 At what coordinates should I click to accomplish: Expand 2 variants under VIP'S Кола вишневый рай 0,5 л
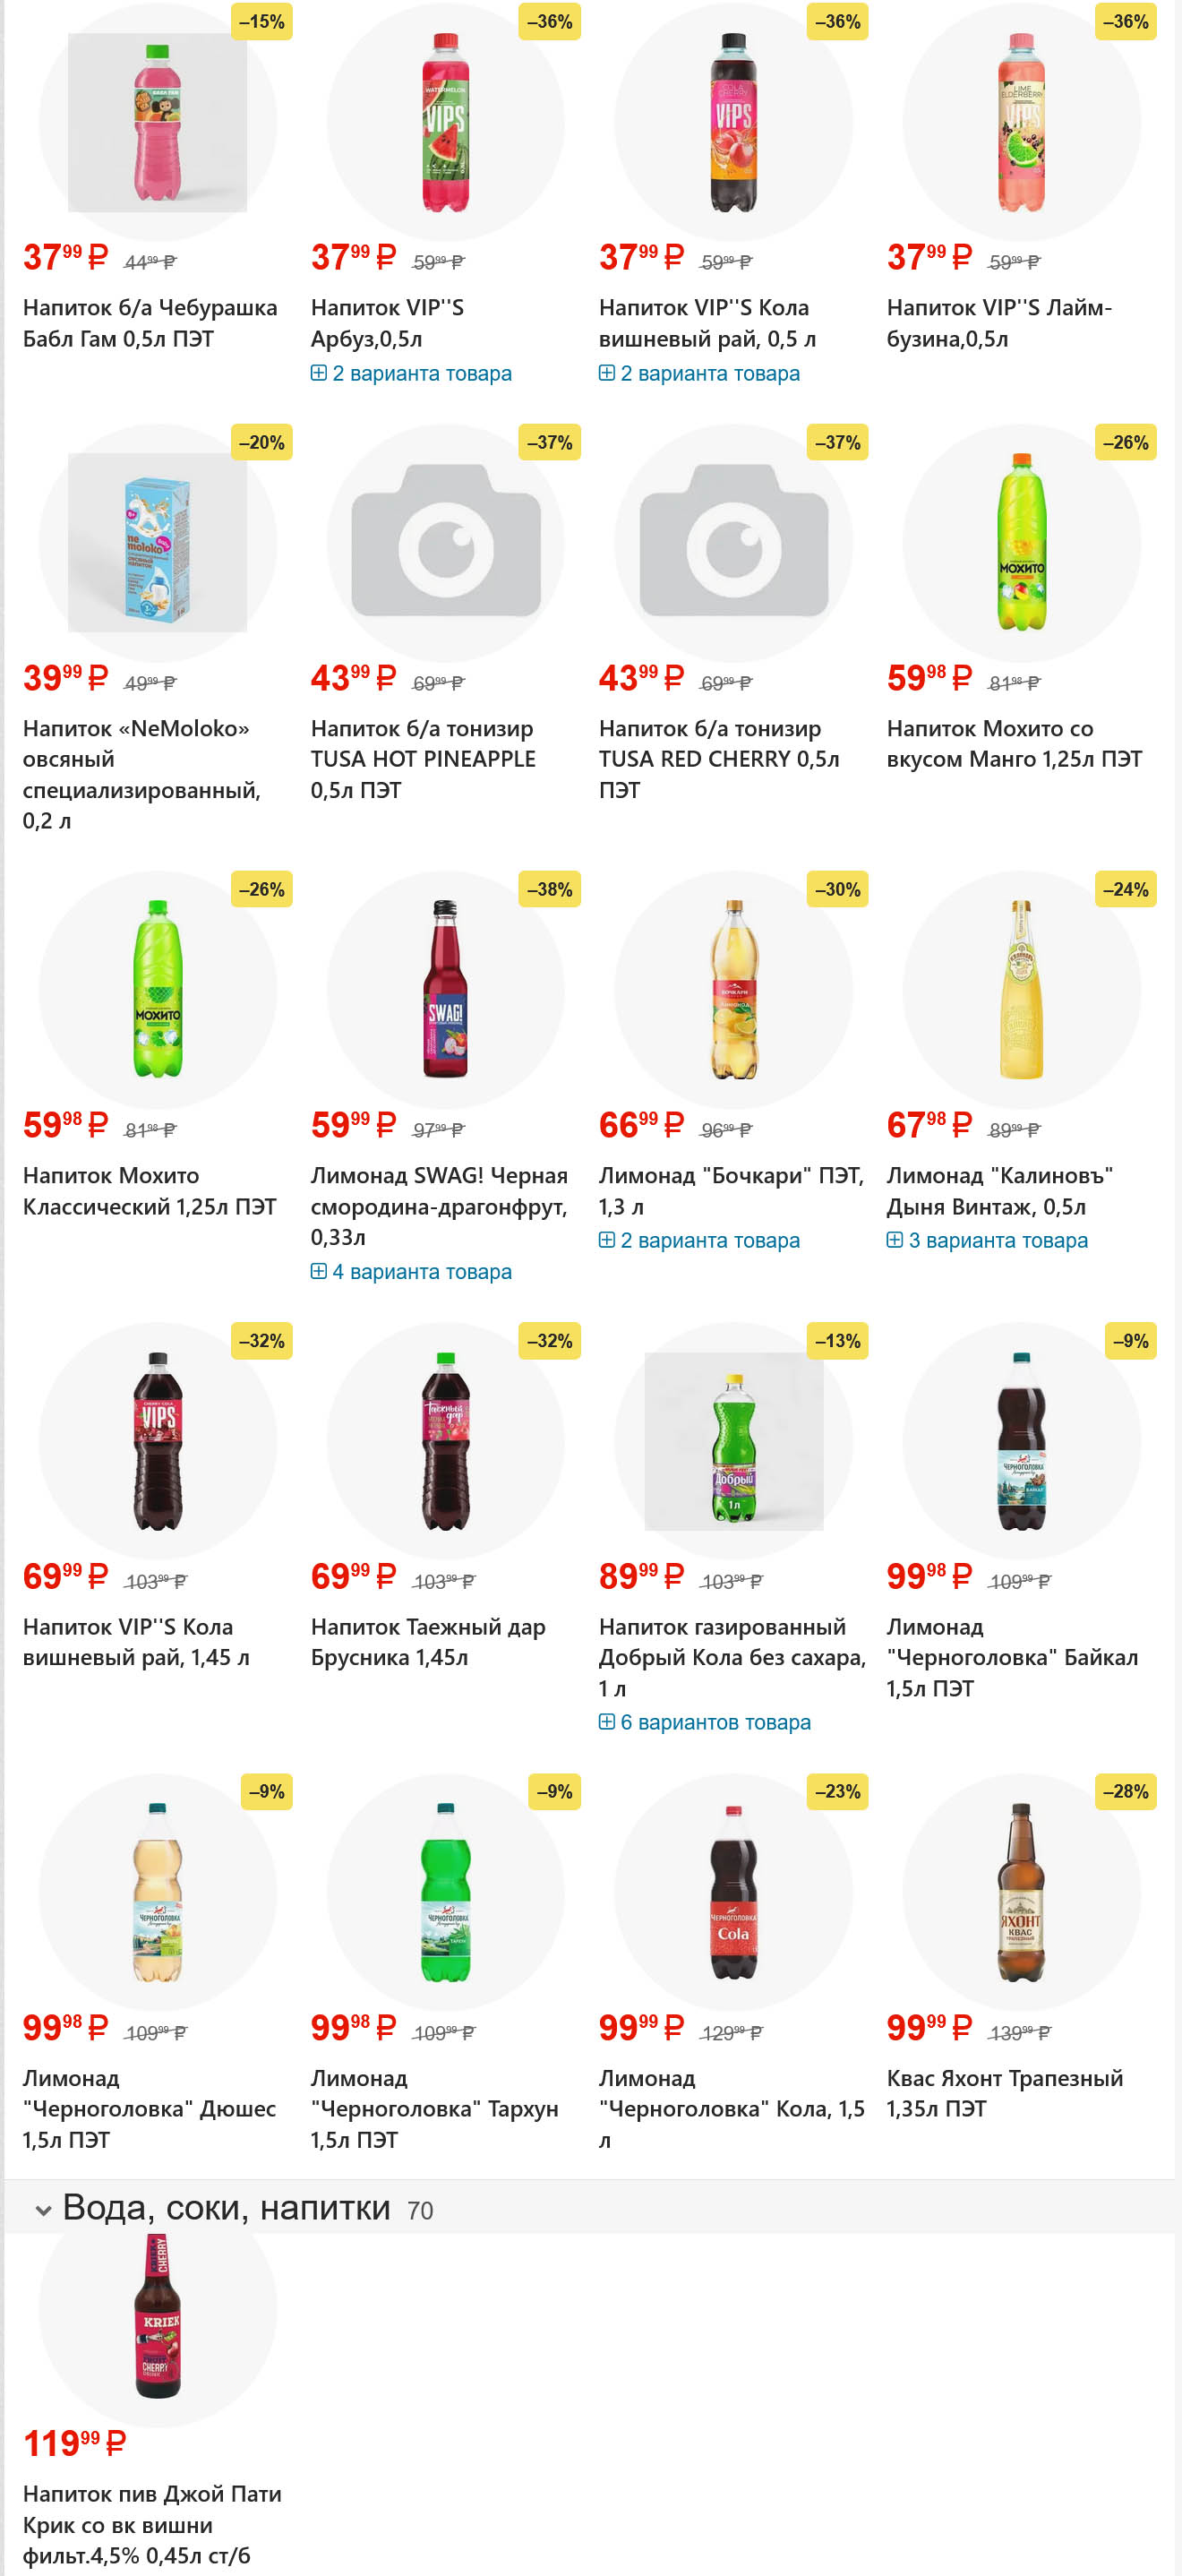[x=699, y=373]
